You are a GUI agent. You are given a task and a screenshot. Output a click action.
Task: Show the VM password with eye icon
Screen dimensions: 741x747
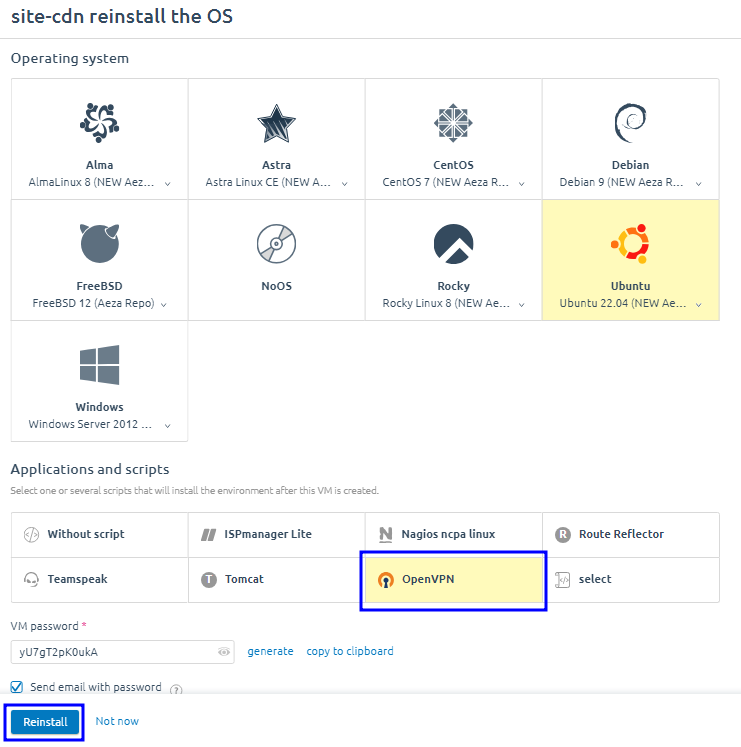(x=224, y=652)
